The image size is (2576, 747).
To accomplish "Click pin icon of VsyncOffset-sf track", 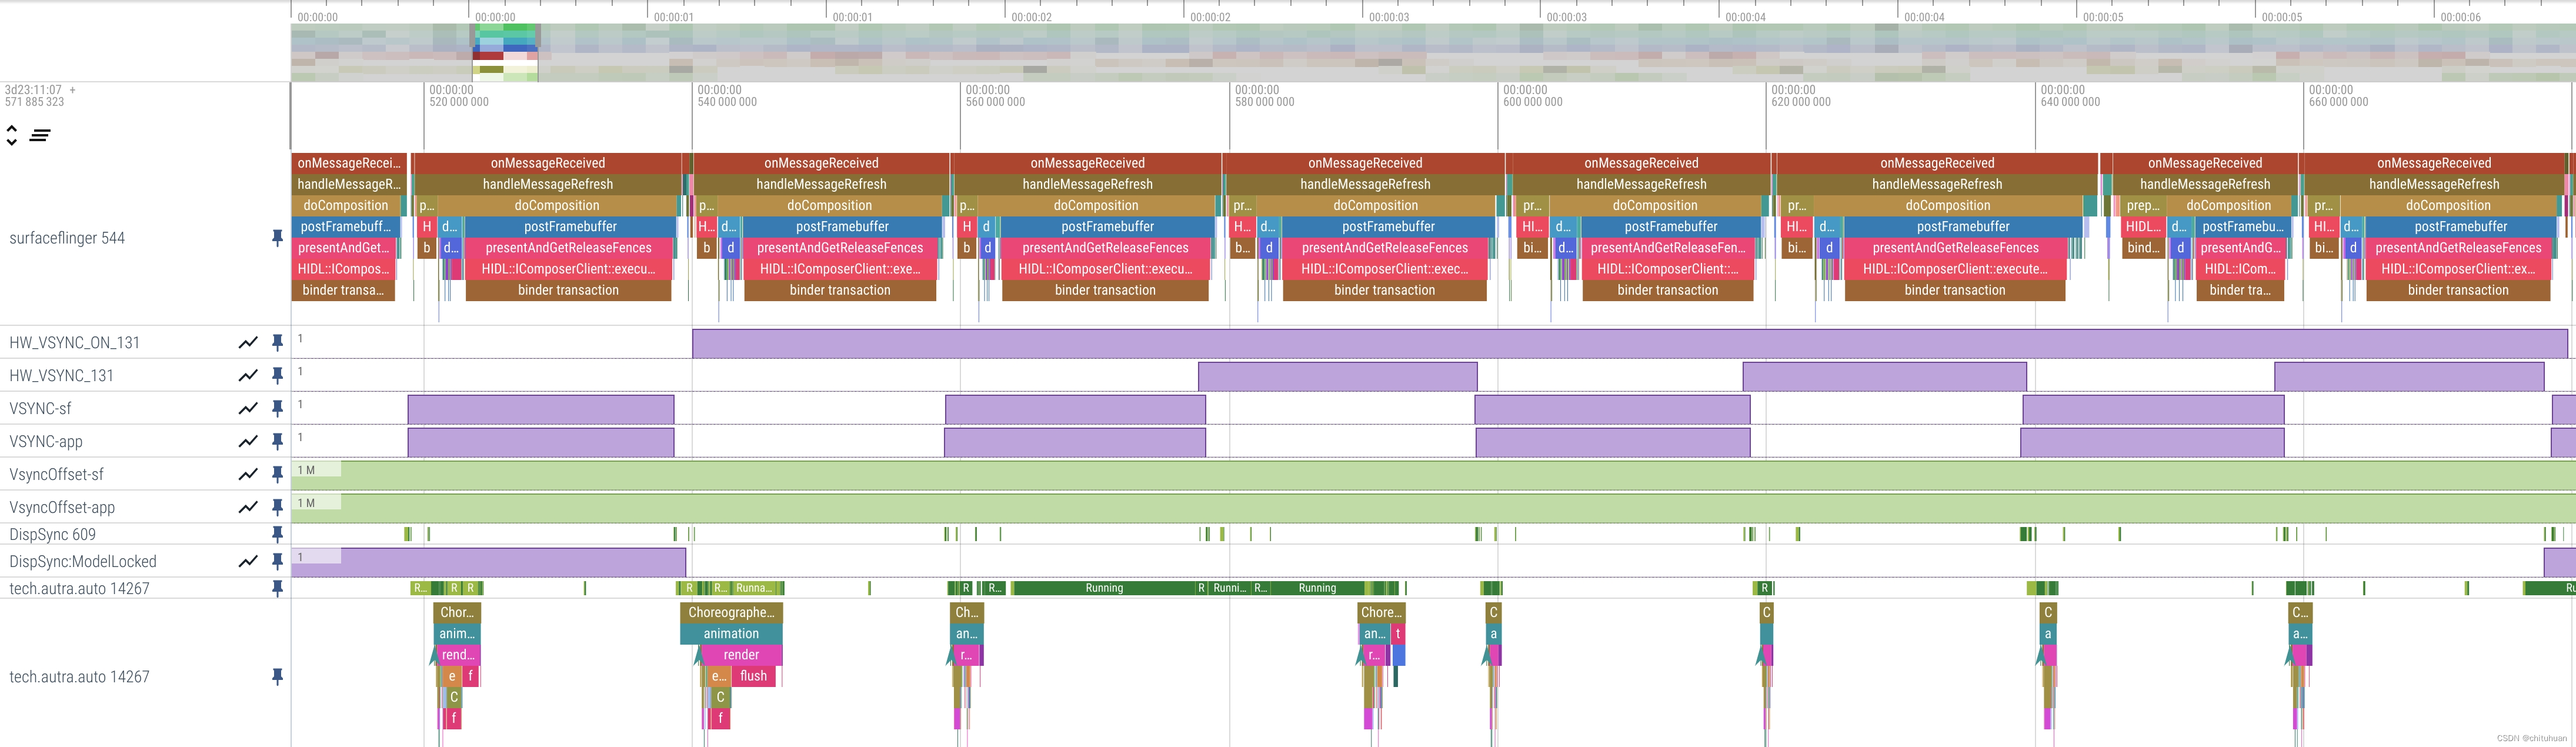I will (x=277, y=475).
